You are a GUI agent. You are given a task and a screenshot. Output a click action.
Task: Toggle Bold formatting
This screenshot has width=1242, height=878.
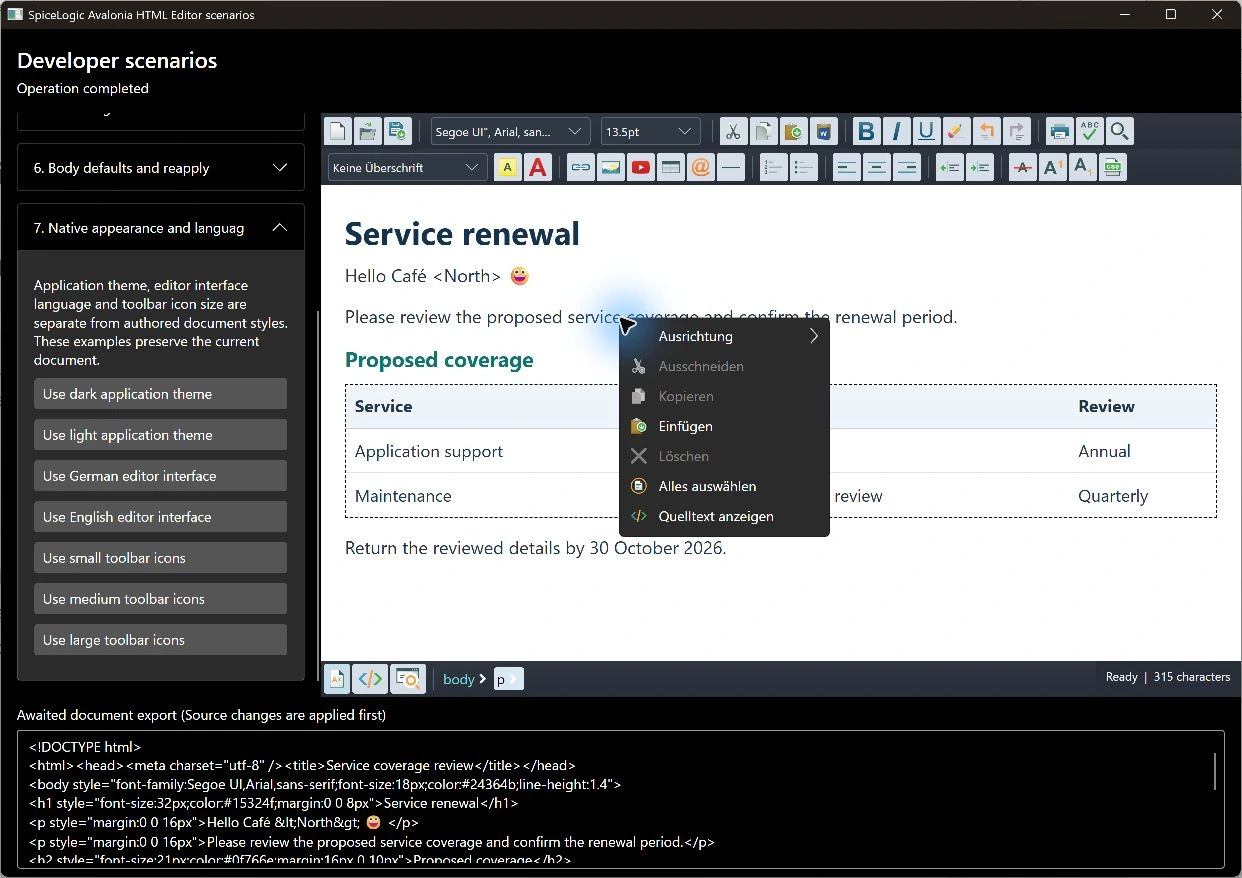[866, 131]
